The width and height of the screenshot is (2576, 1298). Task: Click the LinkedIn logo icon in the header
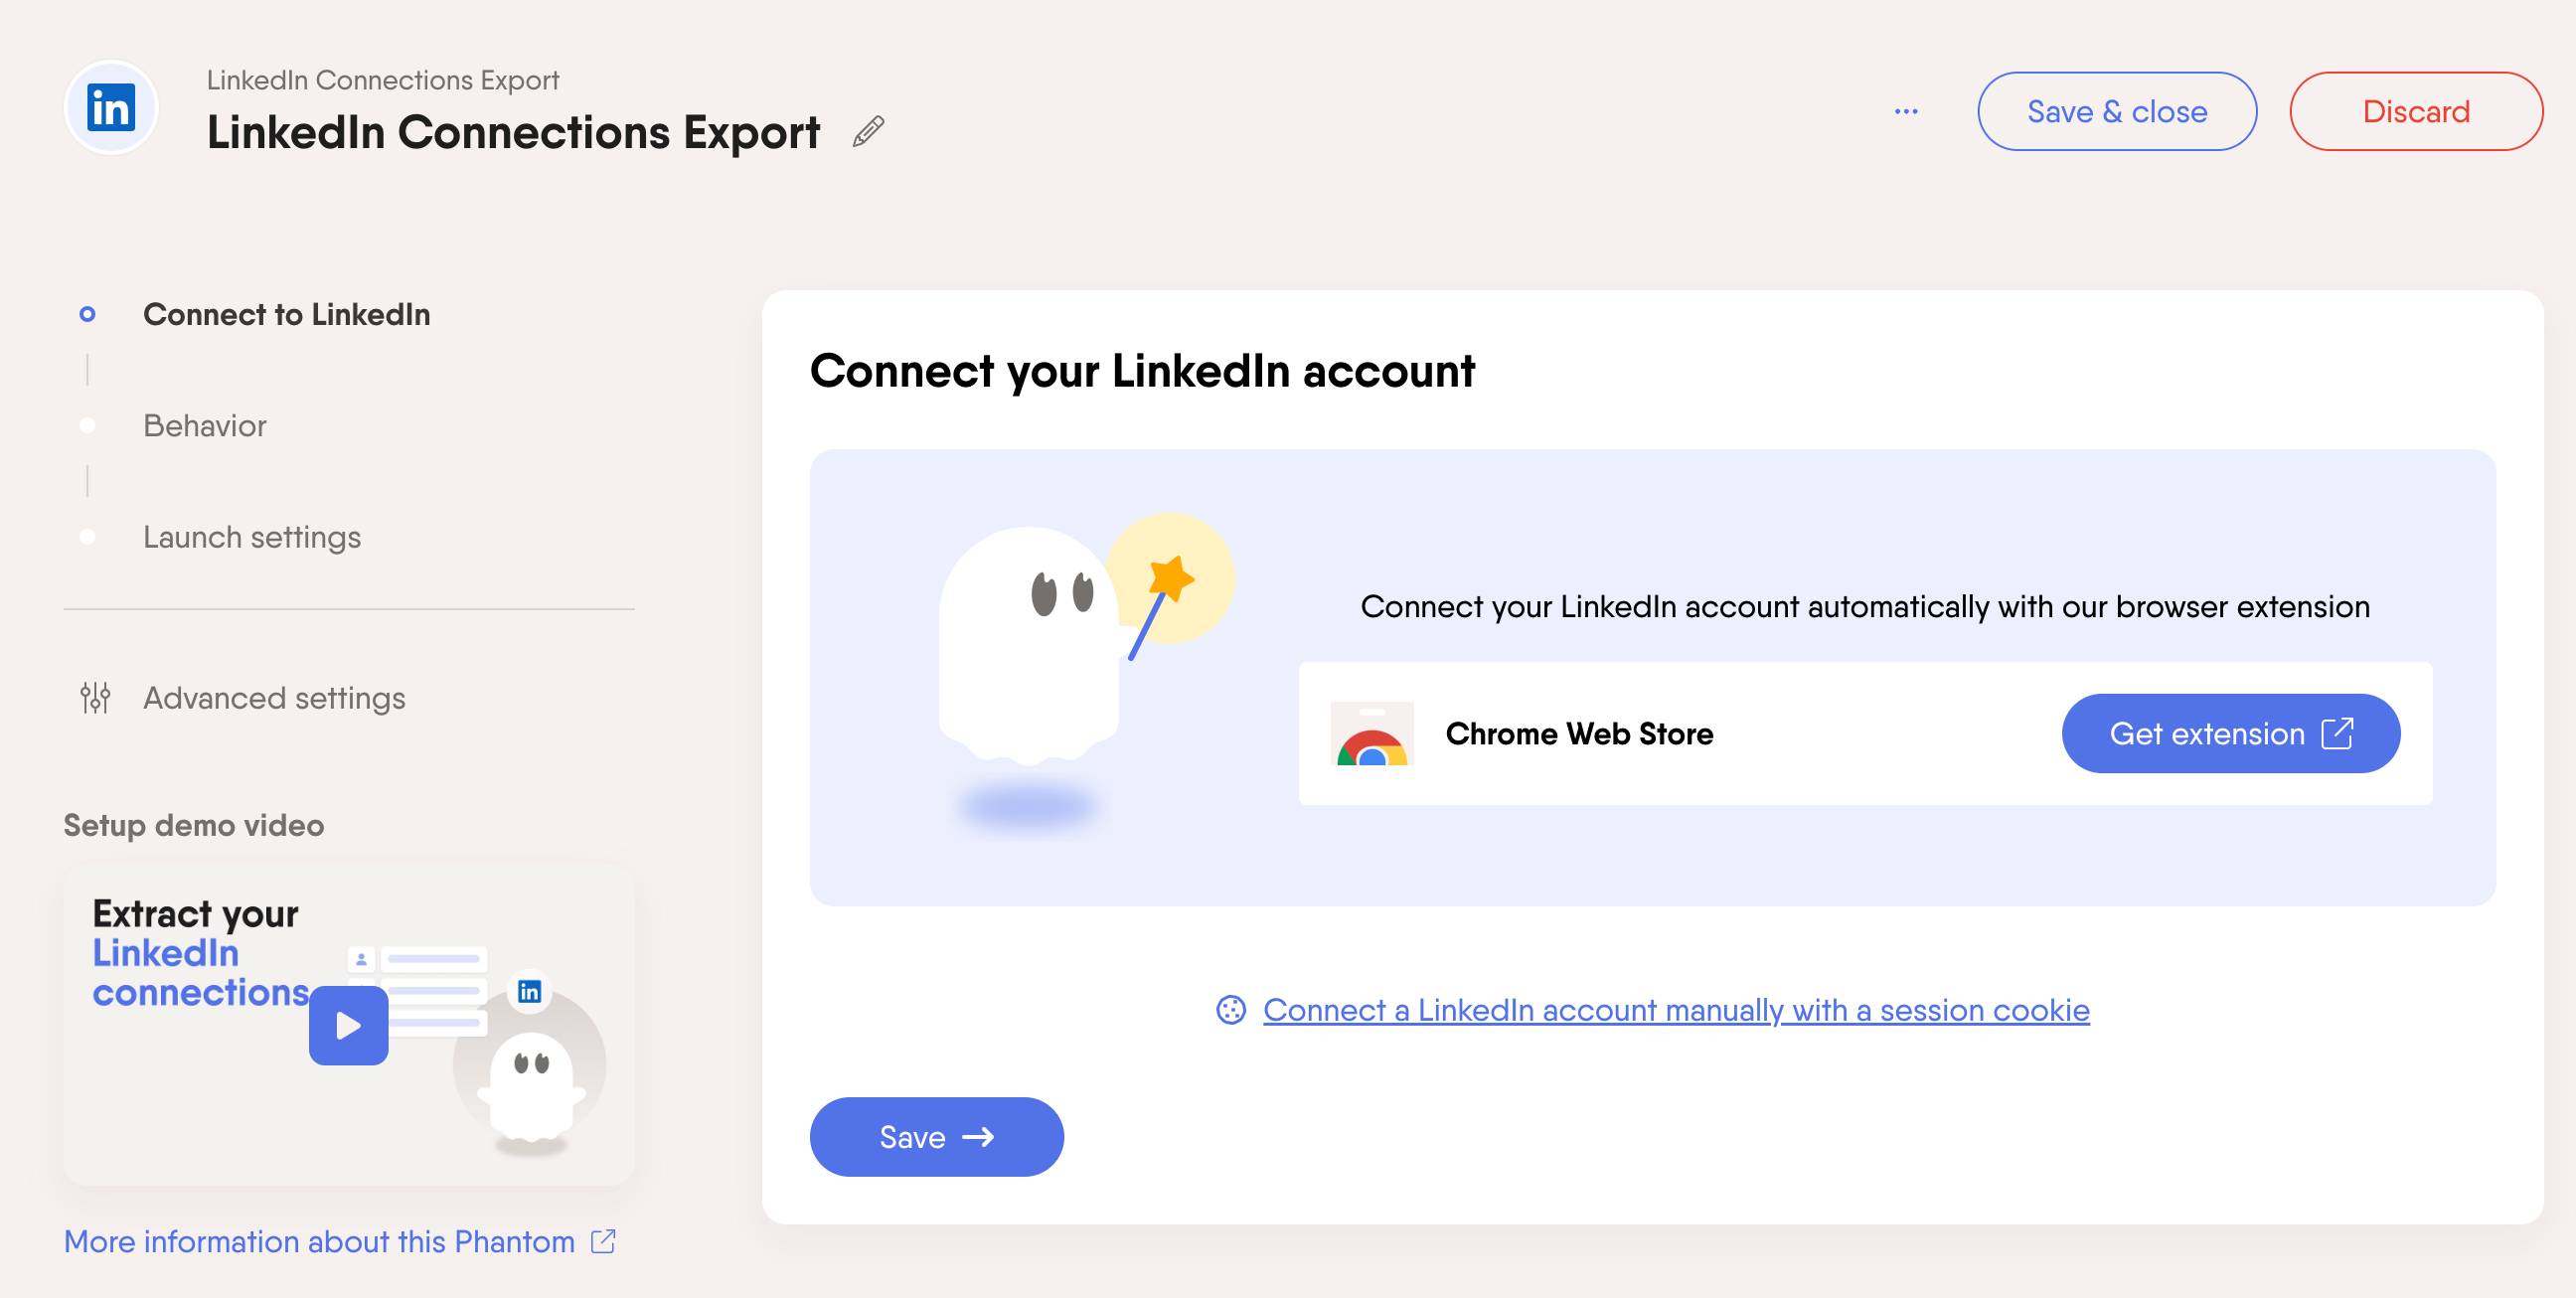click(111, 108)
